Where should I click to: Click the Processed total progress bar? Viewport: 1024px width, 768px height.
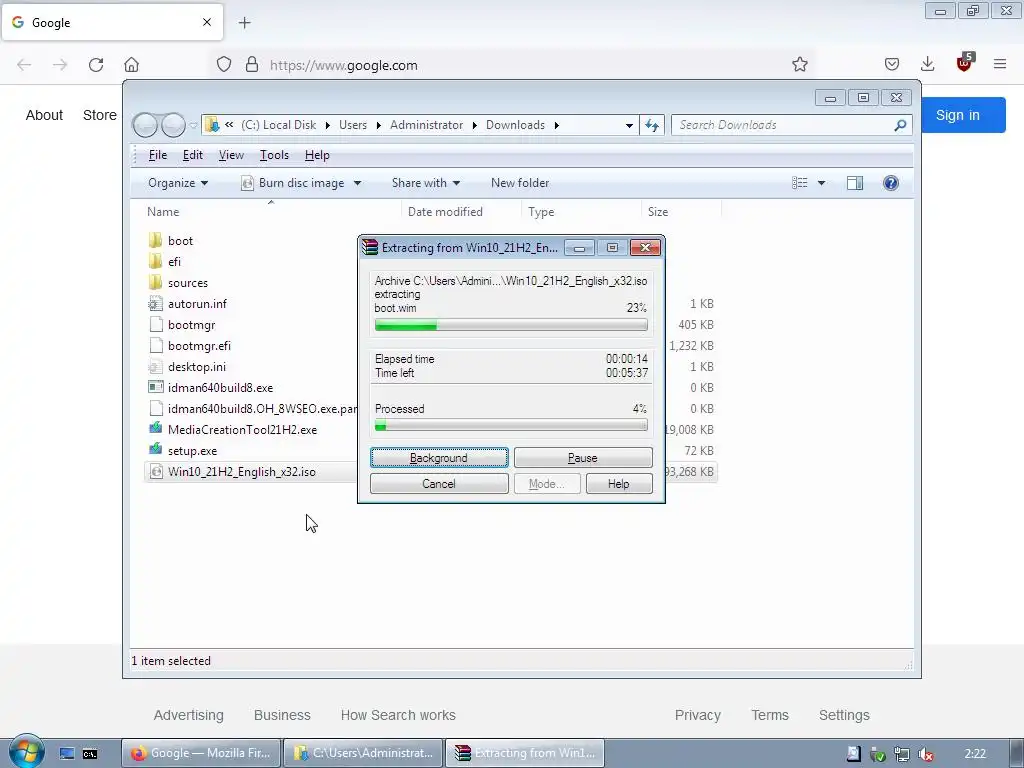click(x=511, y=426)
